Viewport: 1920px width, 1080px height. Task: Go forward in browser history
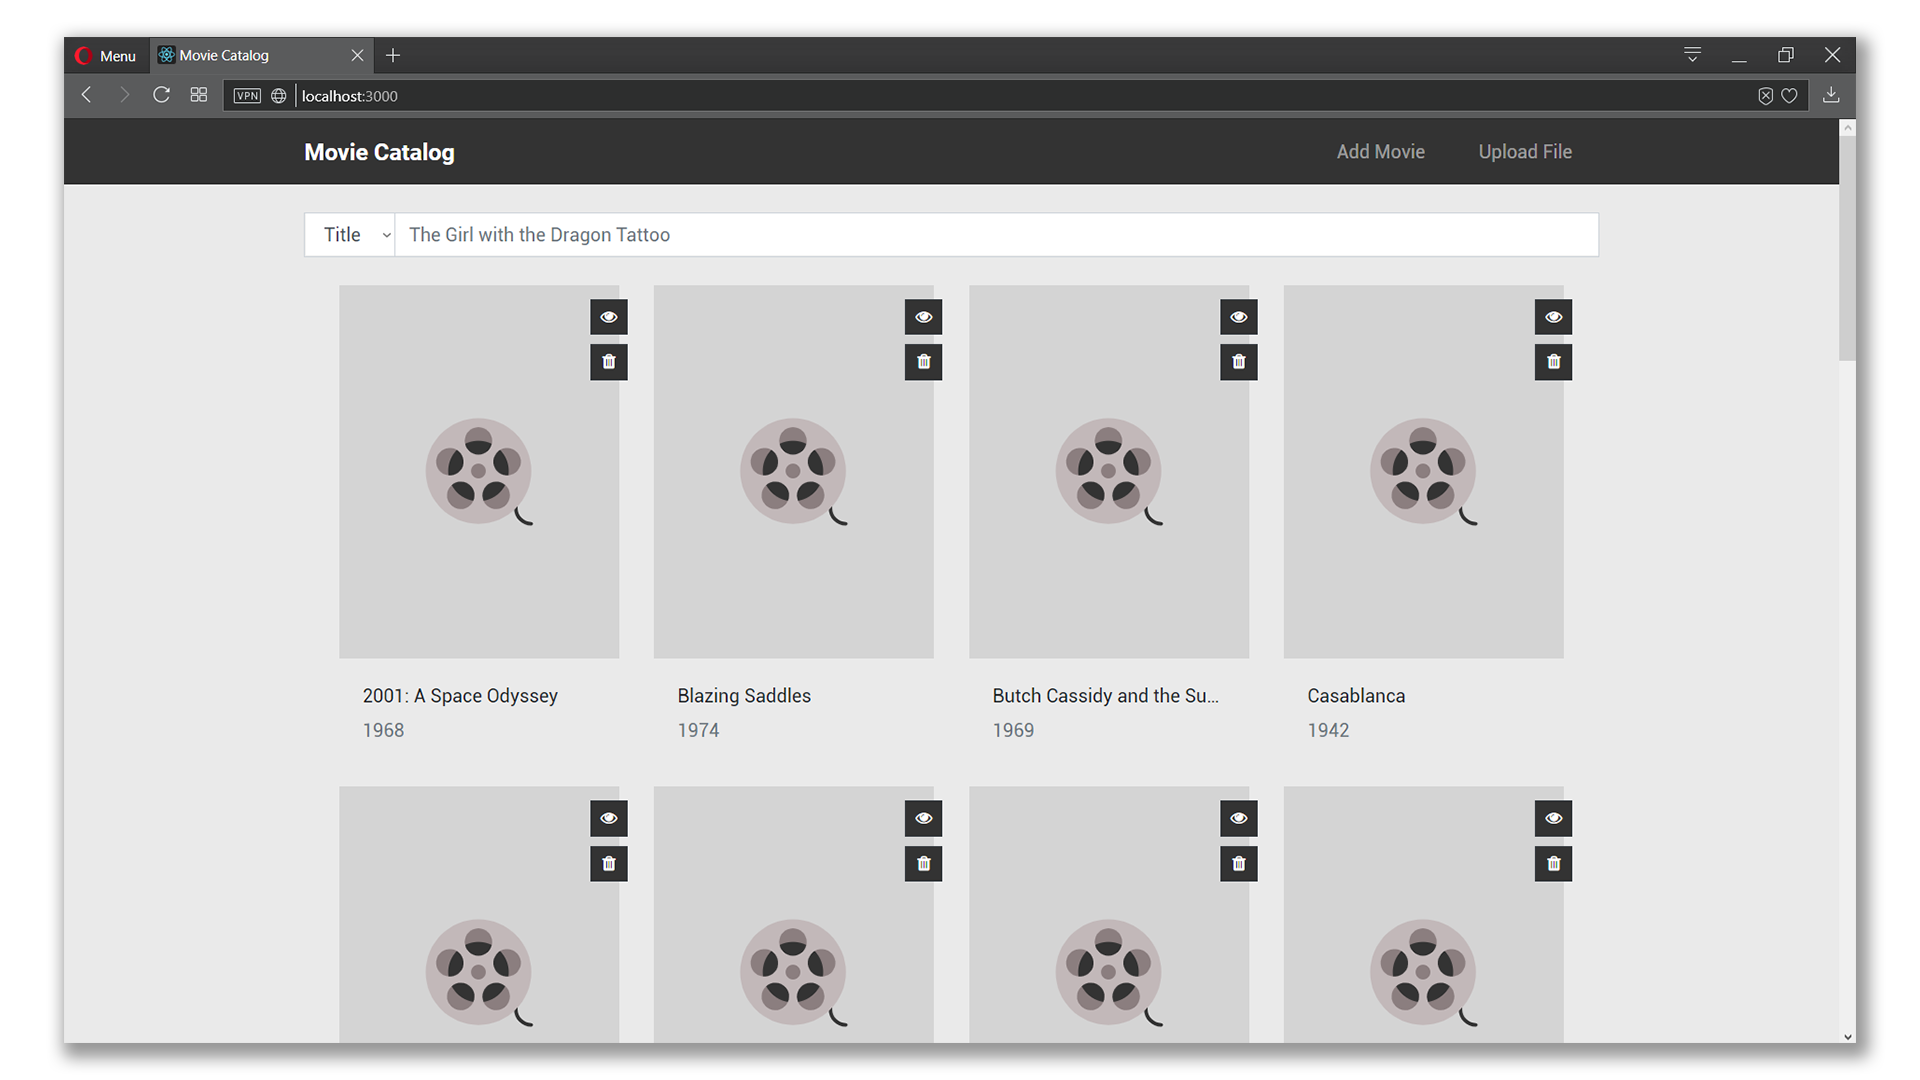124,95
